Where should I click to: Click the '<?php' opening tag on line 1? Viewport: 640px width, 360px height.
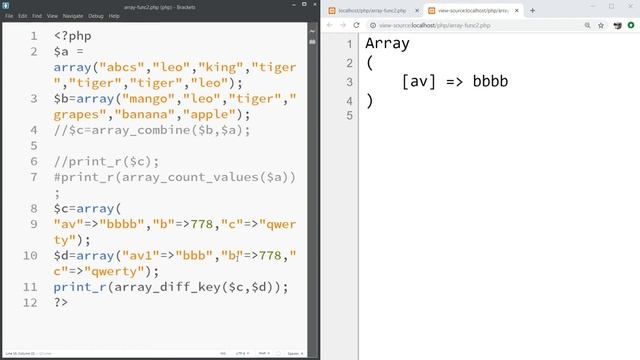pyautogui.click(x=72, y=36)
